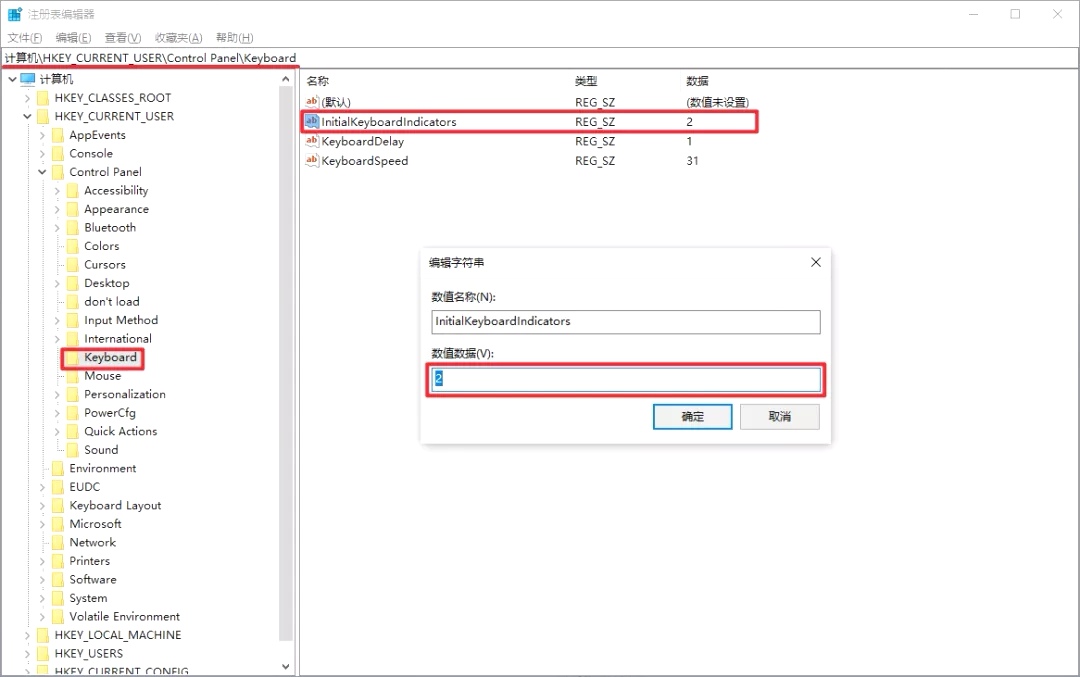This screenshot has height=677, width=1080.
Task: Click the registry editor app icon
Action: 14,14
